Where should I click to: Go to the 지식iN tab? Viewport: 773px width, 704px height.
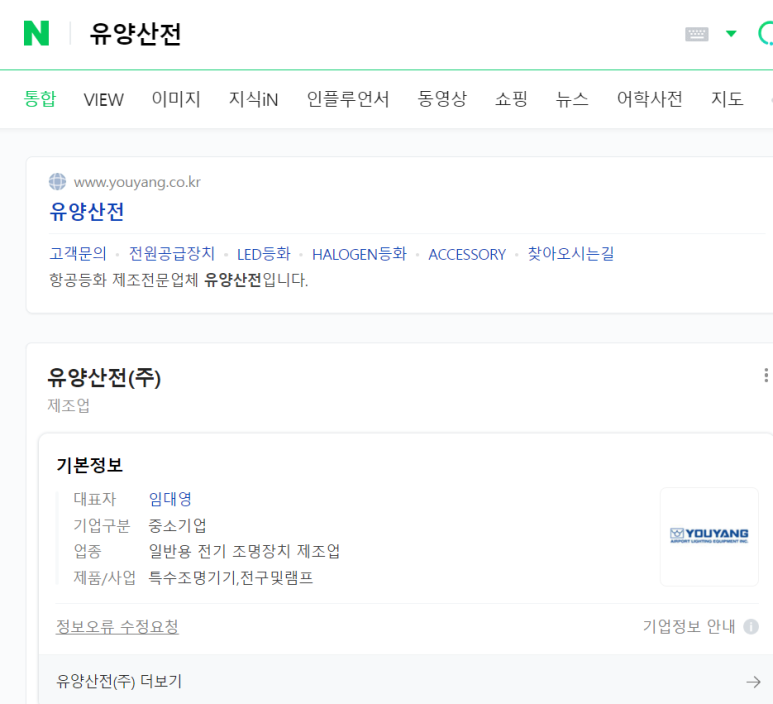(253, 99)
